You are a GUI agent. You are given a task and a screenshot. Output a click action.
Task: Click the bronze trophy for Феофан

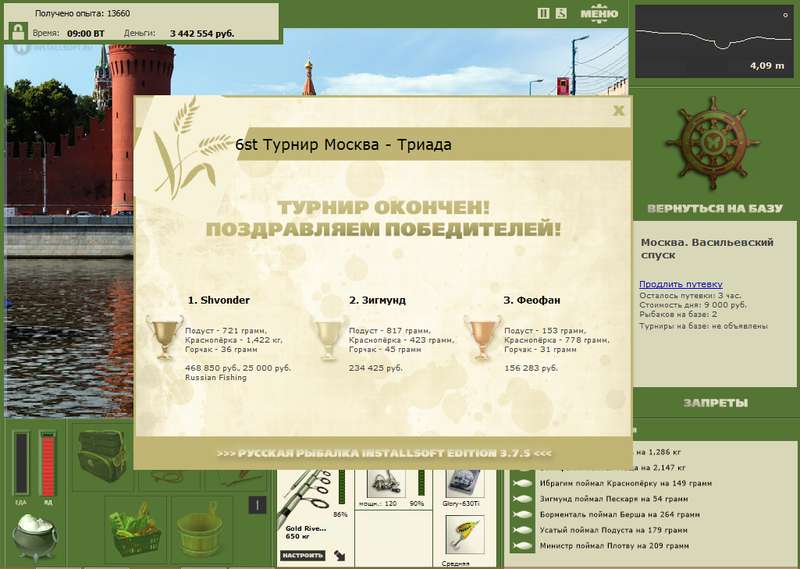482,336
